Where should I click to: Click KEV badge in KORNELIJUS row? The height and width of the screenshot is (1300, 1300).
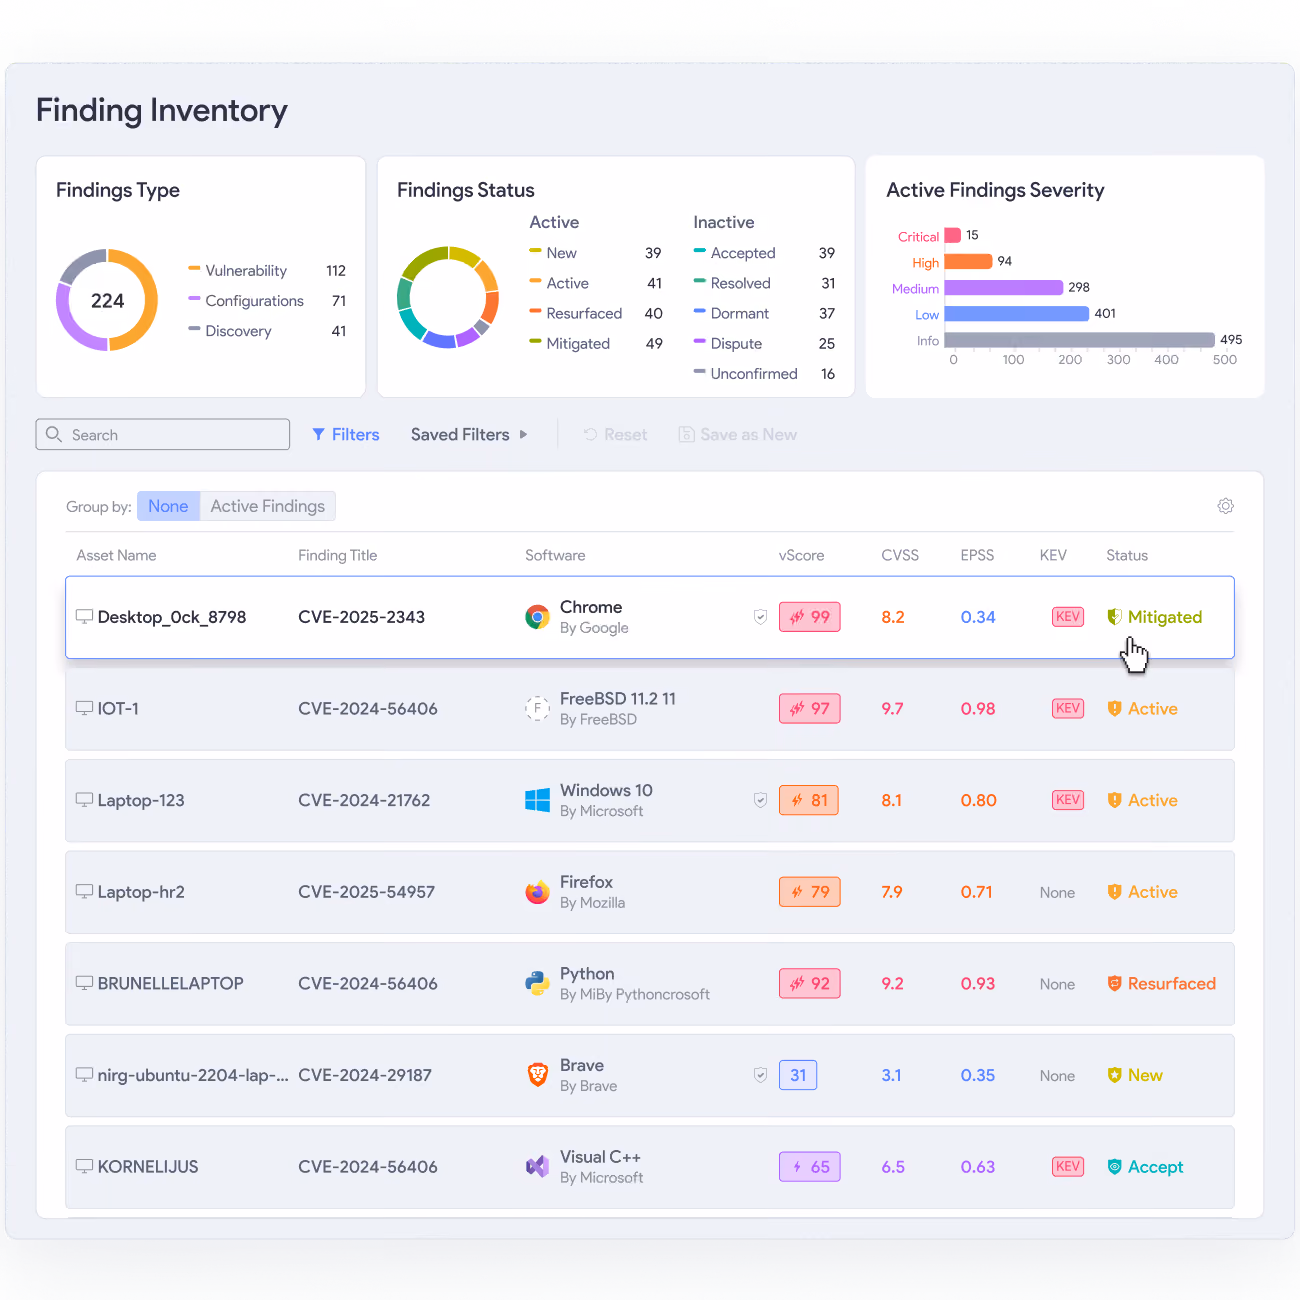tap(1068, 1166)
